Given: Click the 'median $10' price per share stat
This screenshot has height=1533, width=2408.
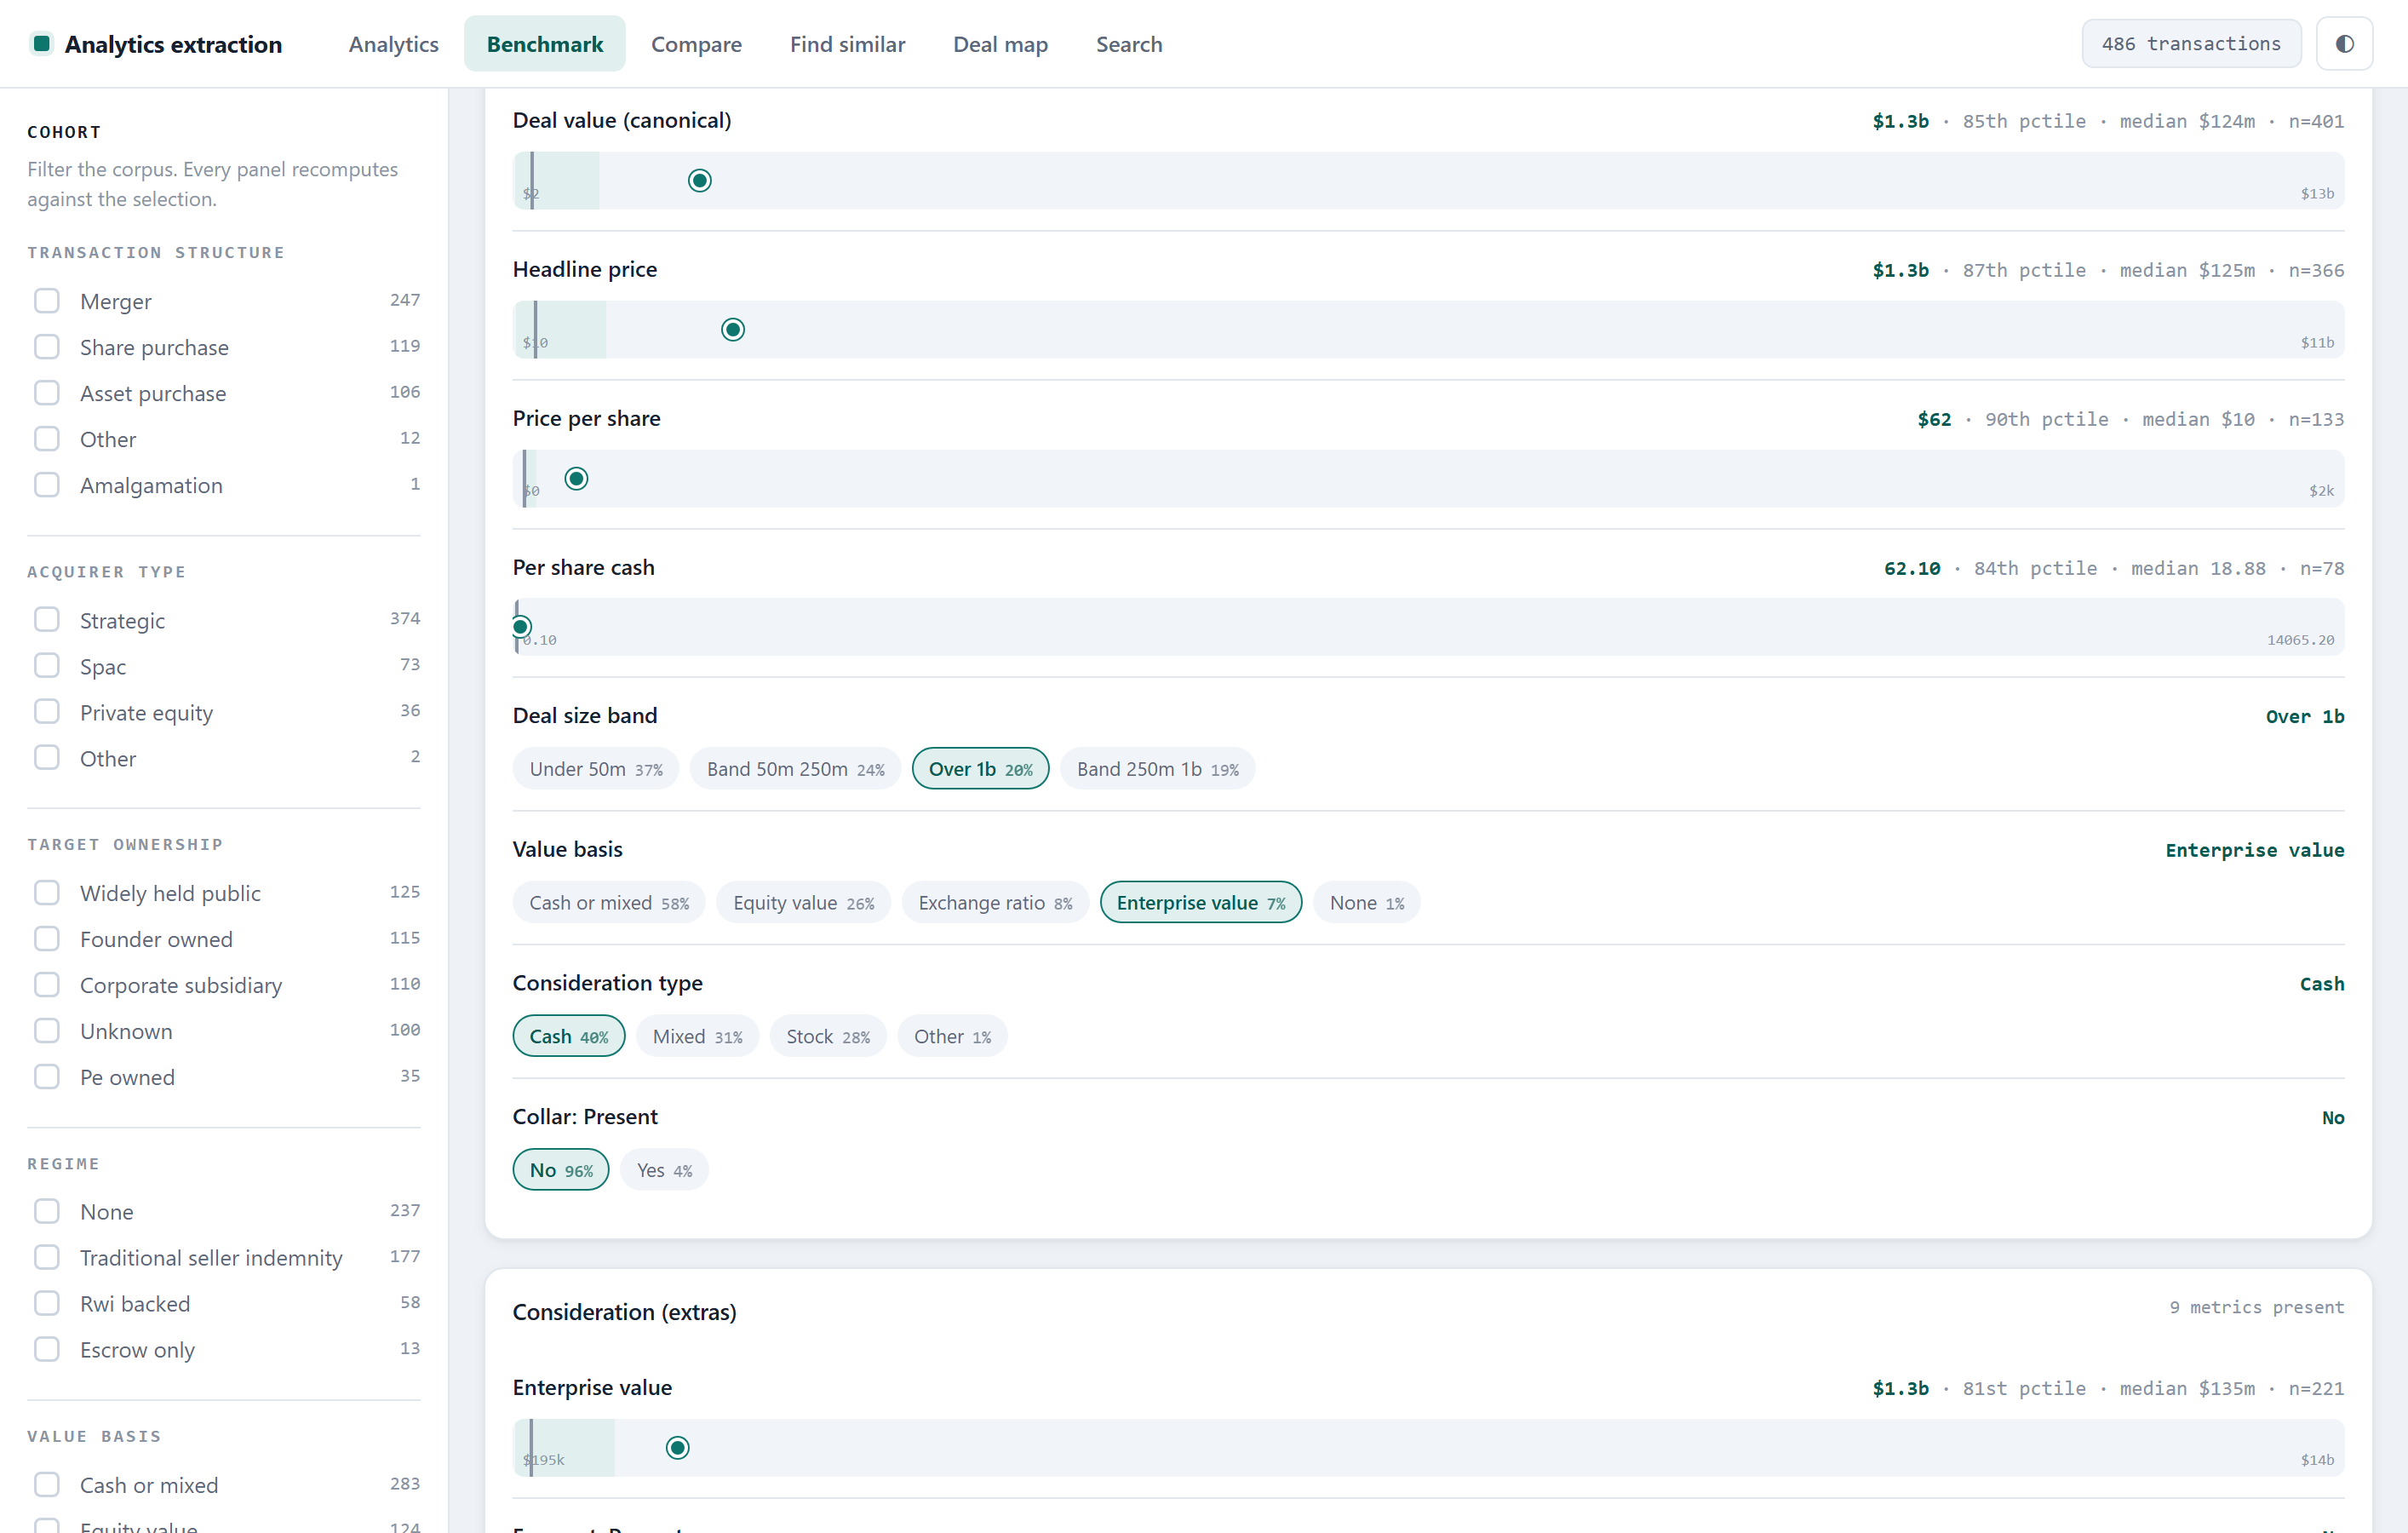Looking at the screenshot, I should click(x=2198, y=420).
